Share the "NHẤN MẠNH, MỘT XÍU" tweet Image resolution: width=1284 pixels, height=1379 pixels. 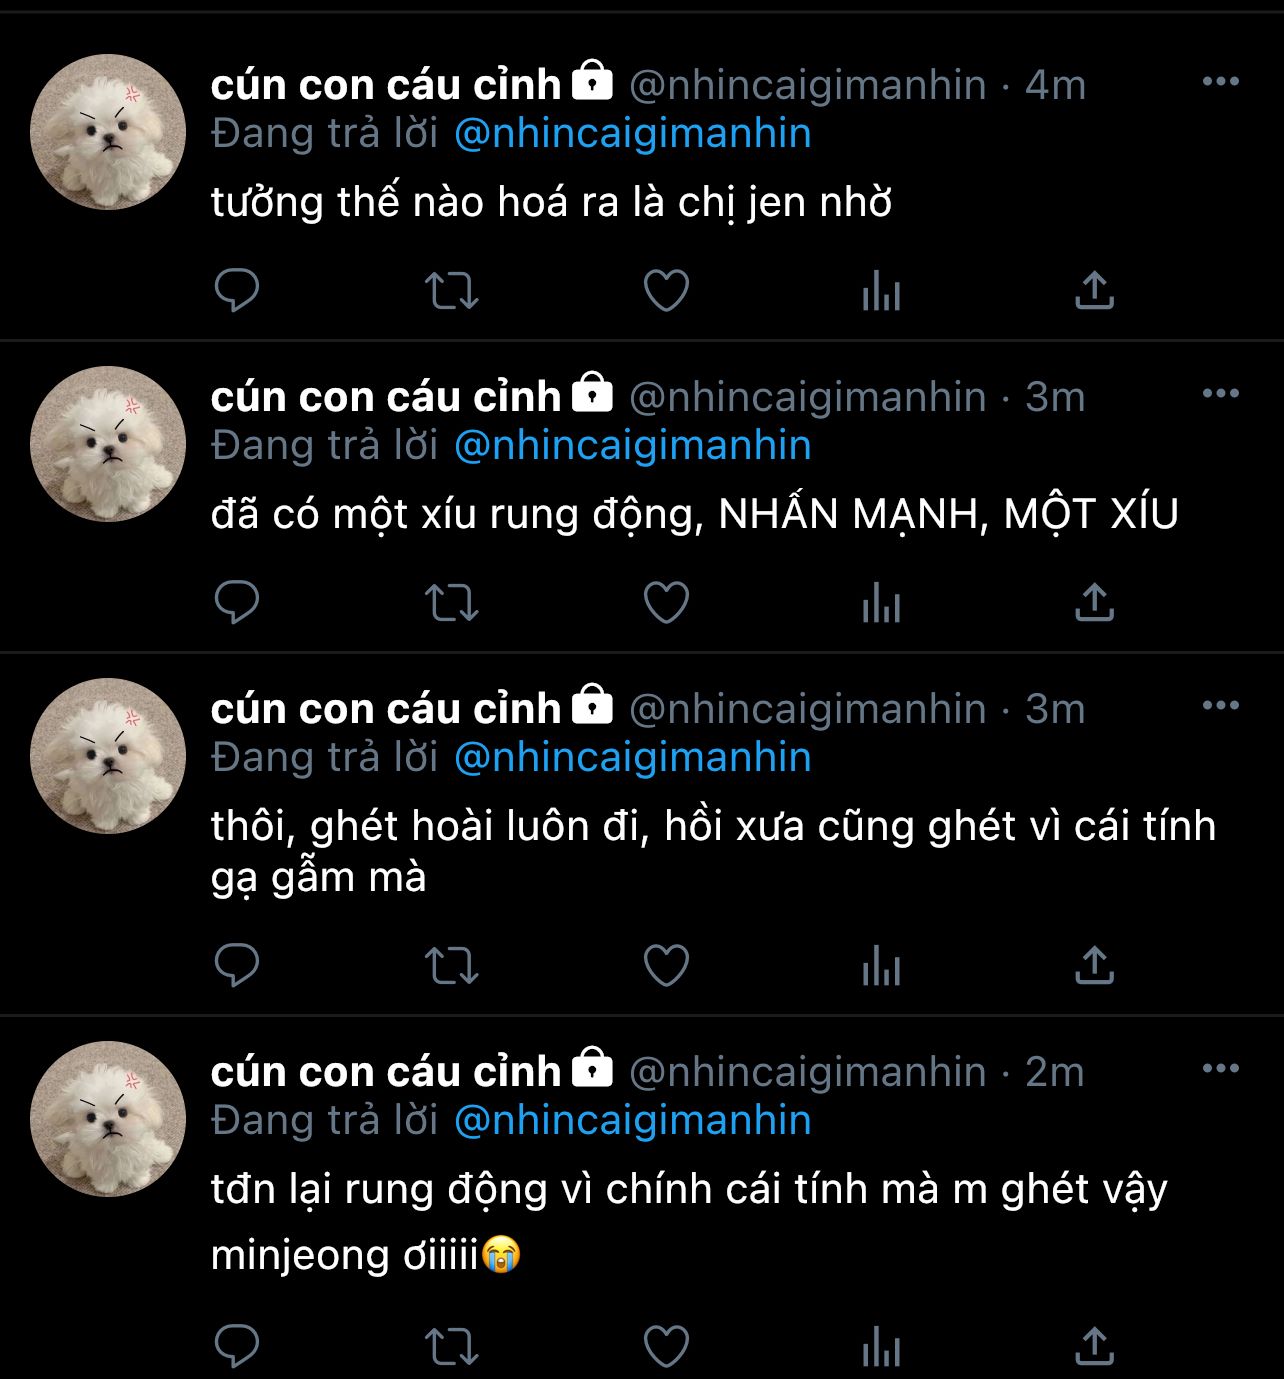1094,603
